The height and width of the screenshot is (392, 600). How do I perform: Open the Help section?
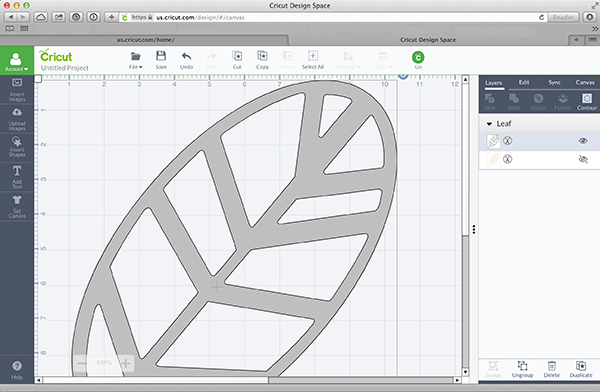pos(17,369)
